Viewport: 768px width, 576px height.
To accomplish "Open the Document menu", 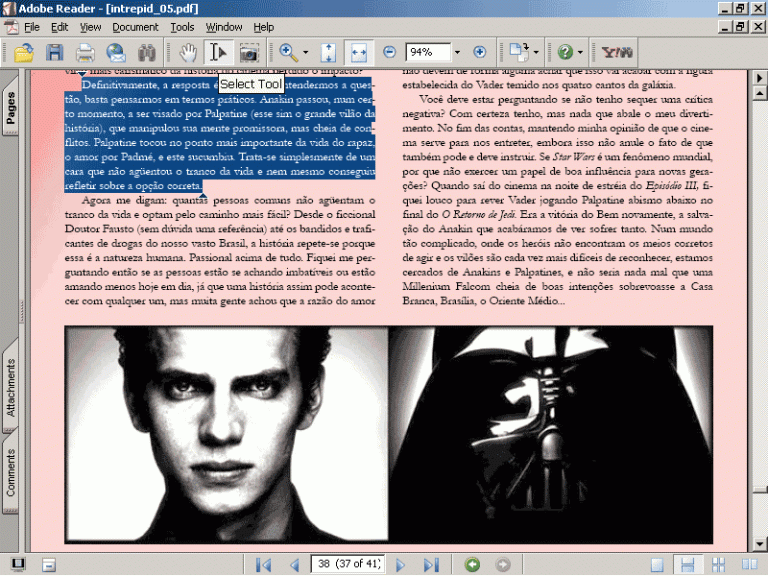I will pyautogui.click(x=135, y=27).
